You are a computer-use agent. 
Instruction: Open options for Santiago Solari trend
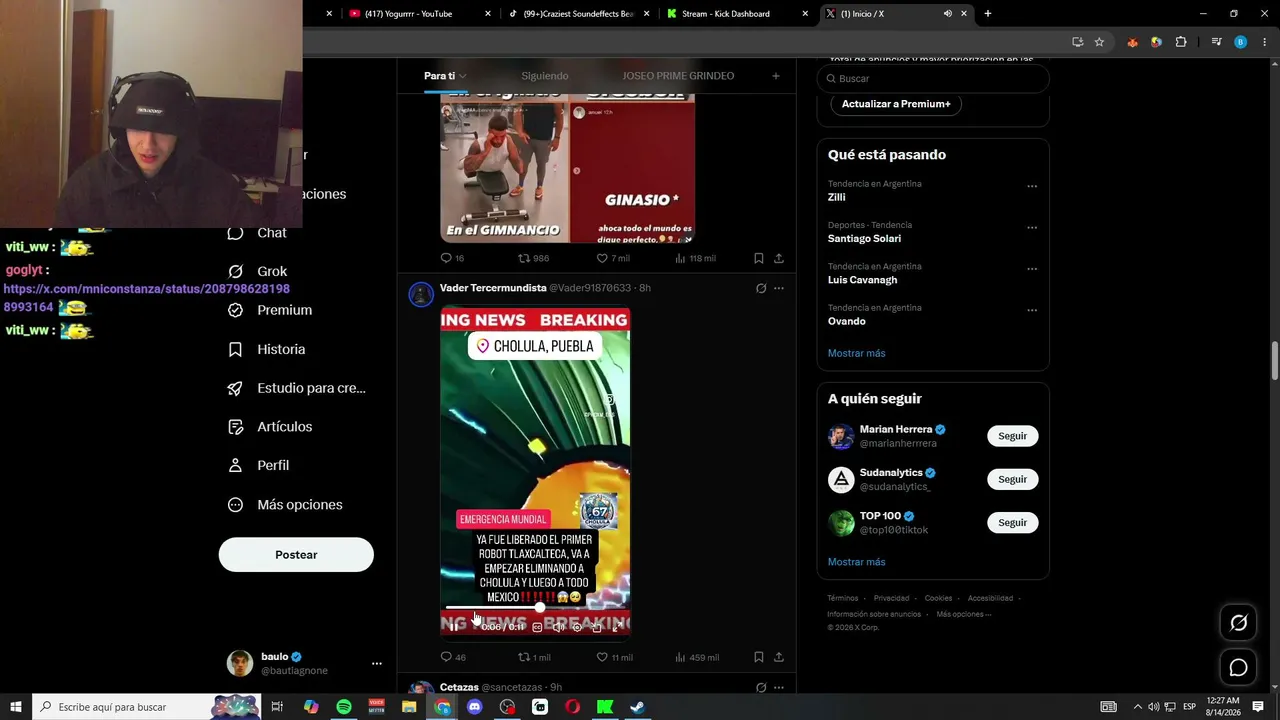coord(1032,227)
